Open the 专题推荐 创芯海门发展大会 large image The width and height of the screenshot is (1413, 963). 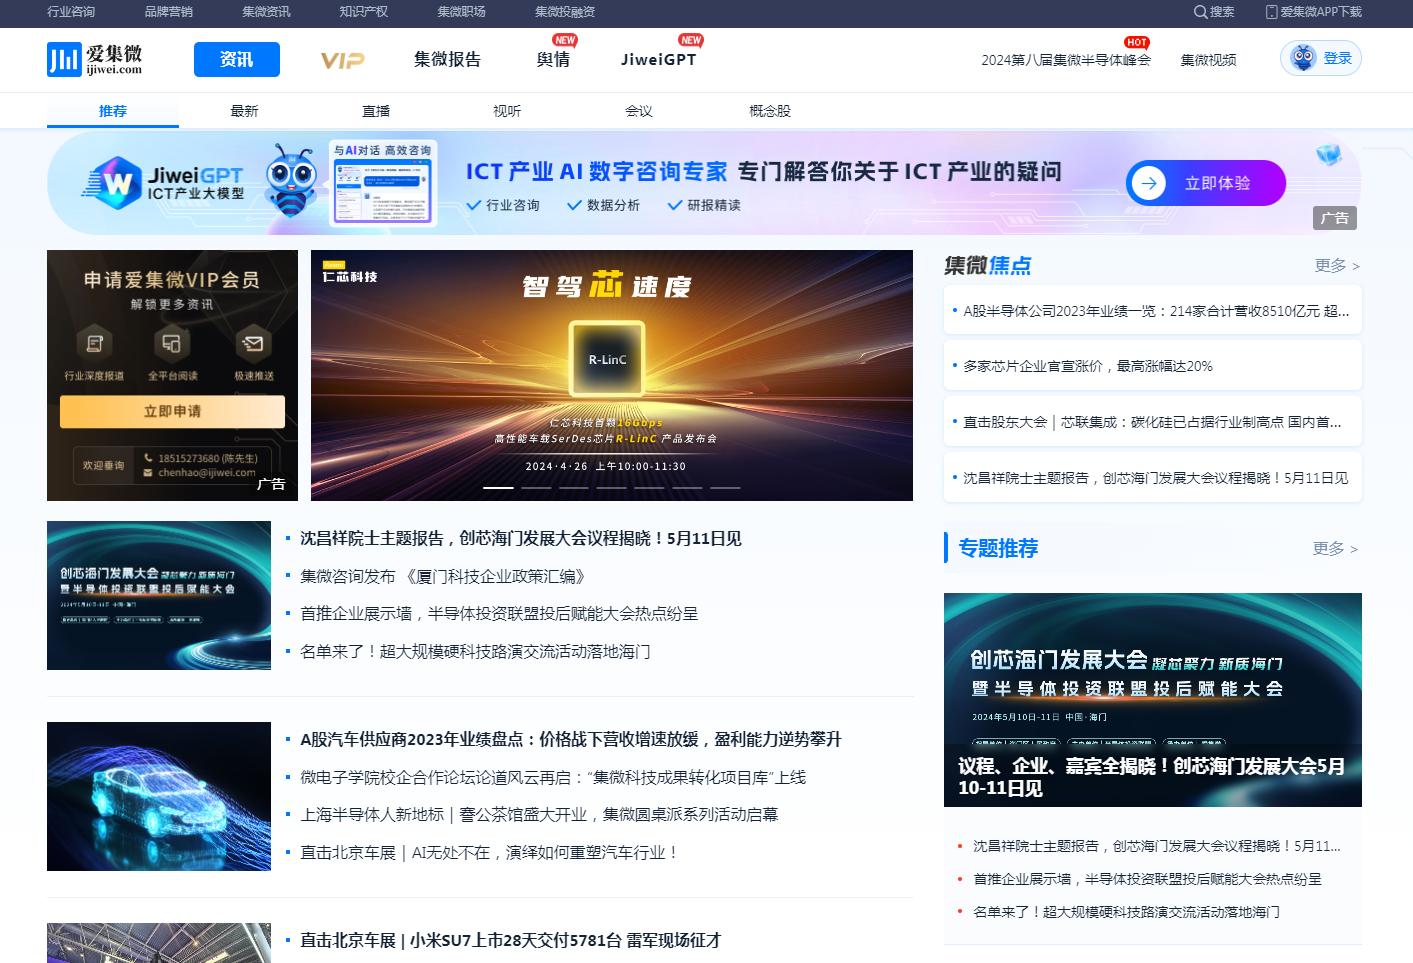(1153, 700)
